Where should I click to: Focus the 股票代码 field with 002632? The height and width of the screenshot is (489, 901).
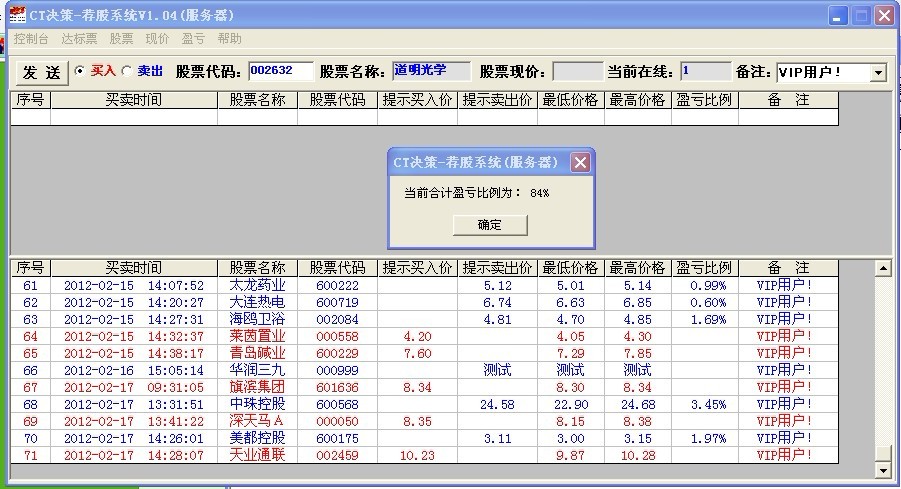[x=280, y=71]
